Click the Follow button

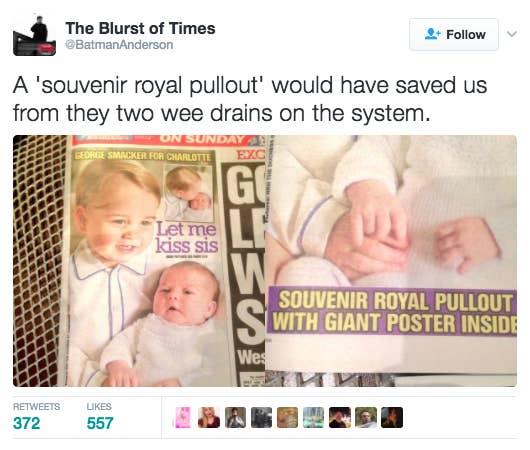pyautogui.click(x=454, y=34)
